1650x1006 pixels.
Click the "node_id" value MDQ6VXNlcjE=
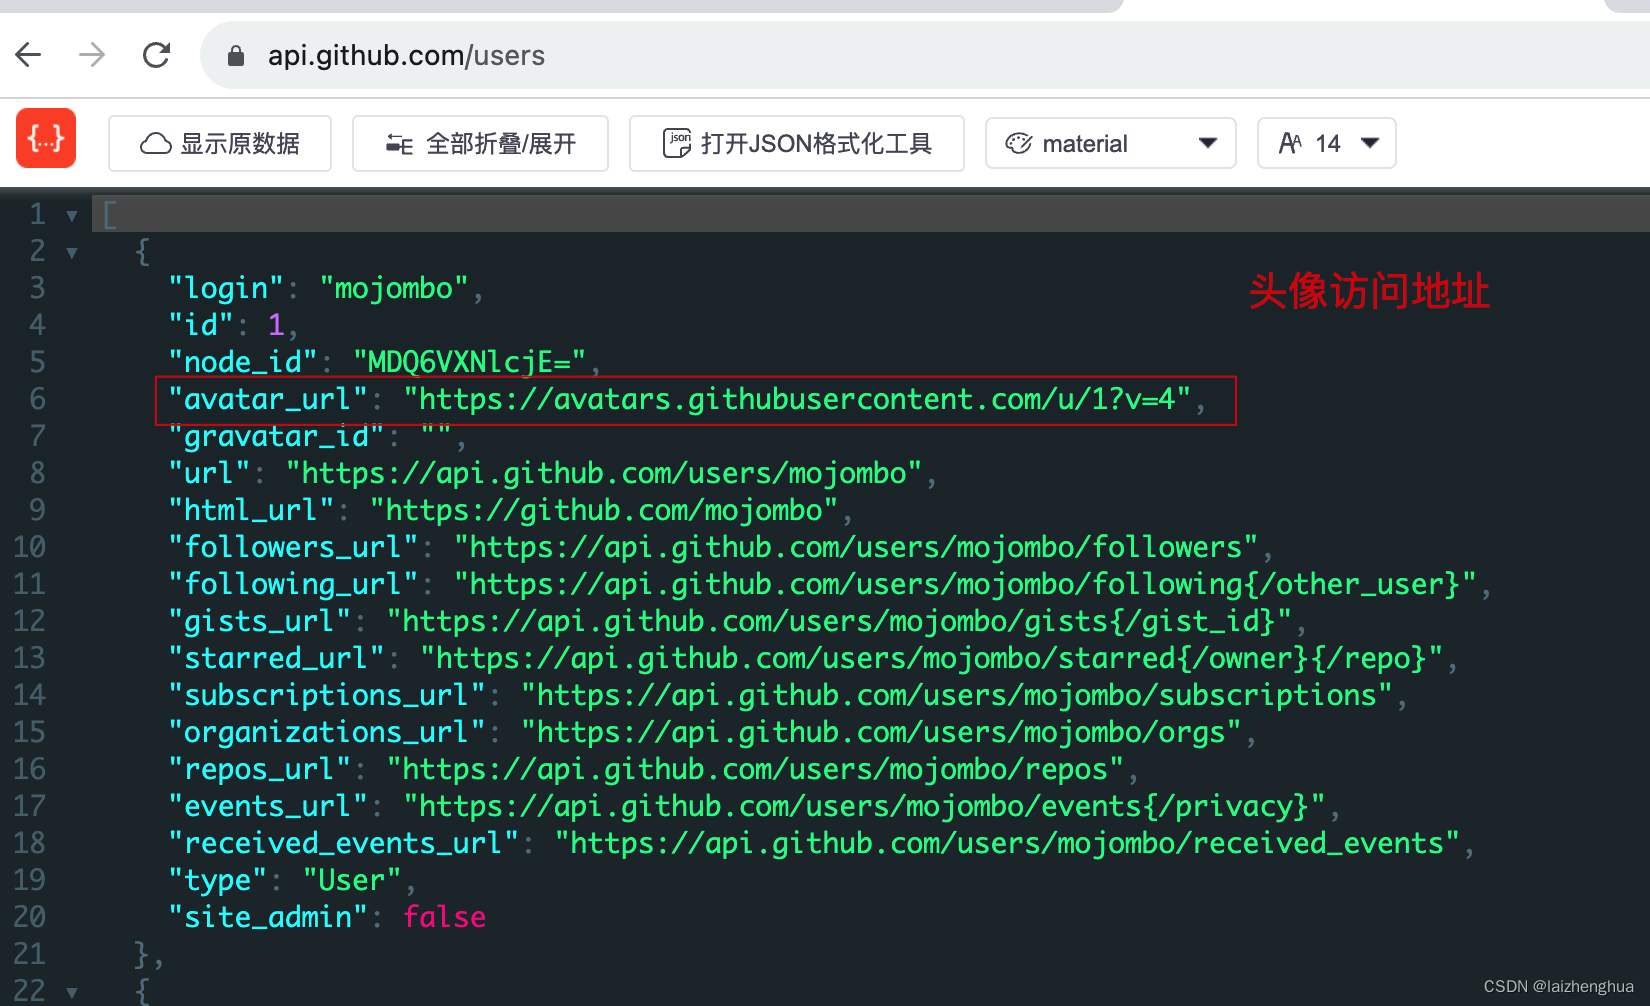click(469, 363)
